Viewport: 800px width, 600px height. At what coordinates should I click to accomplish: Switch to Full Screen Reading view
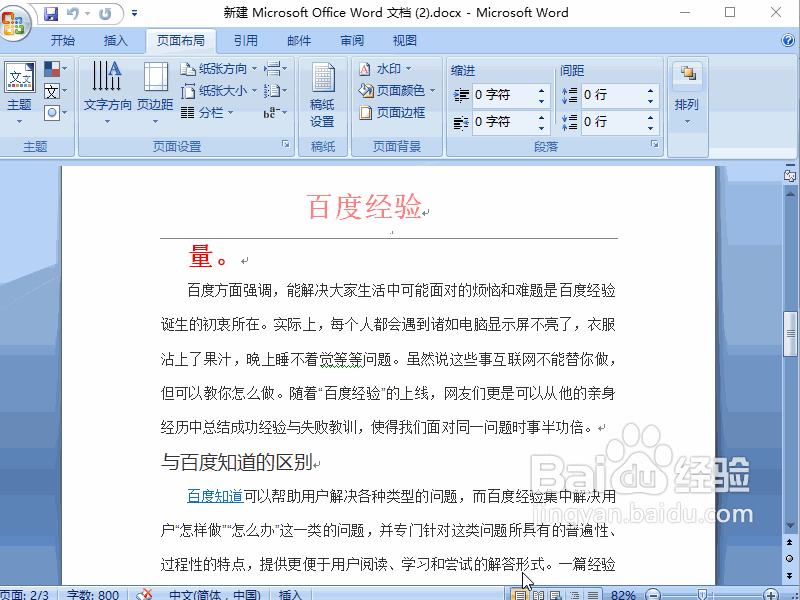[x=538, y=595]
